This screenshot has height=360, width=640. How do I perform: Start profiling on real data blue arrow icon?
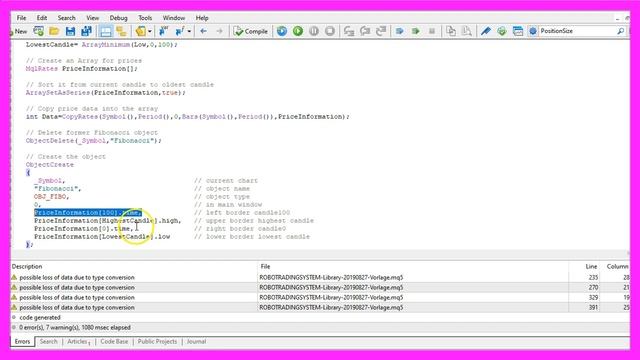click(400, 31)
